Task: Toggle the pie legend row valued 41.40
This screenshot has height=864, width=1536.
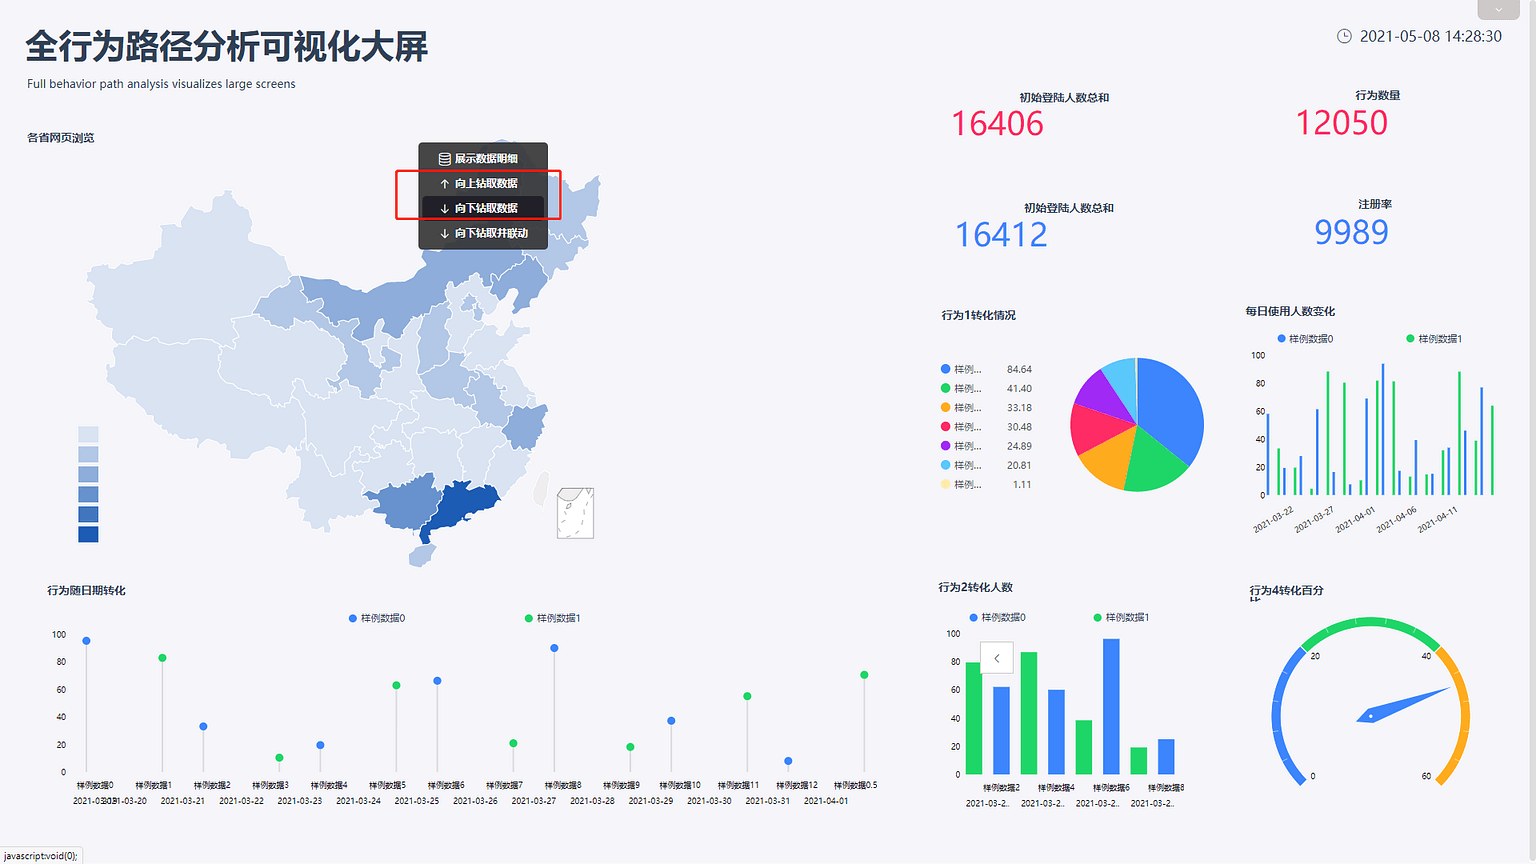Action: [986, 388]
